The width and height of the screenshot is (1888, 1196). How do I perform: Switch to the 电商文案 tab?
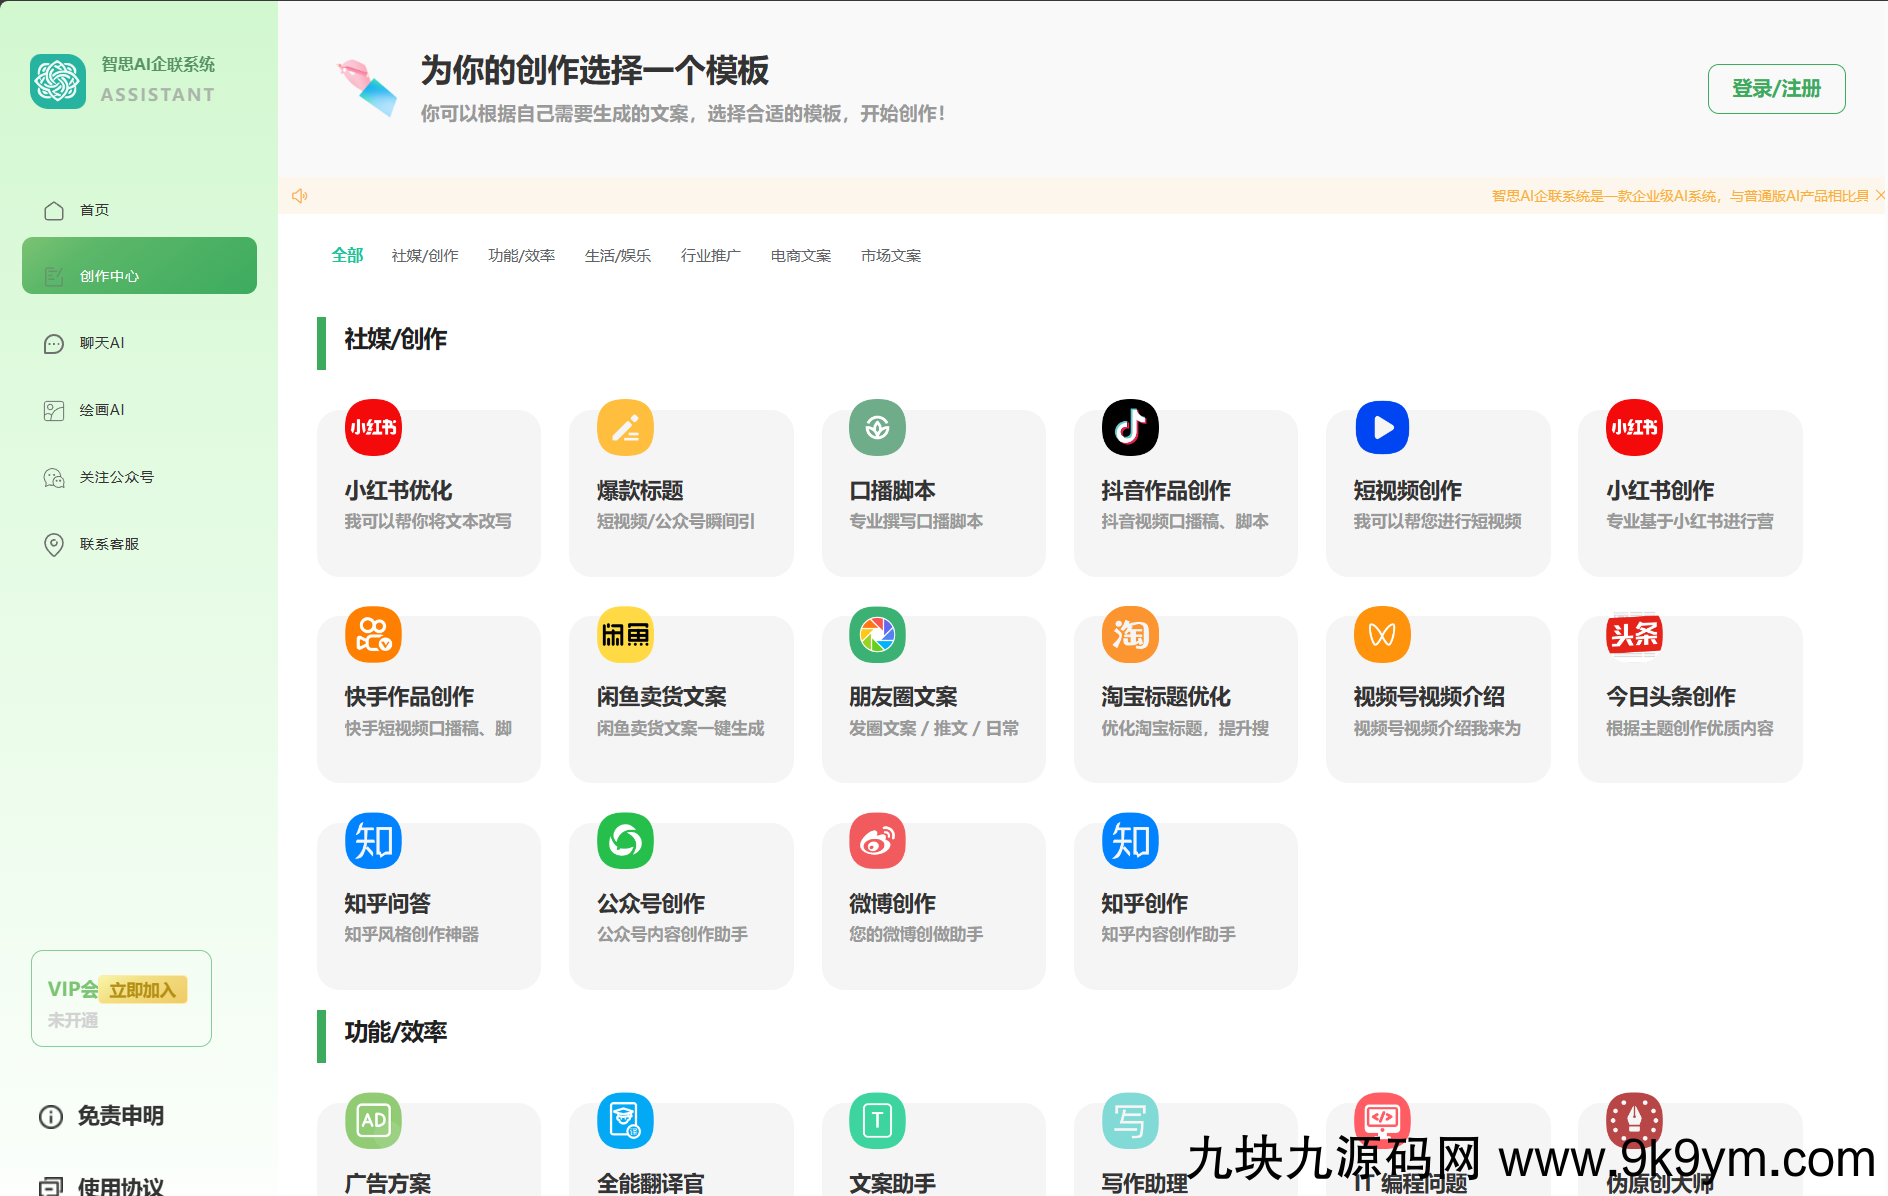800,256
